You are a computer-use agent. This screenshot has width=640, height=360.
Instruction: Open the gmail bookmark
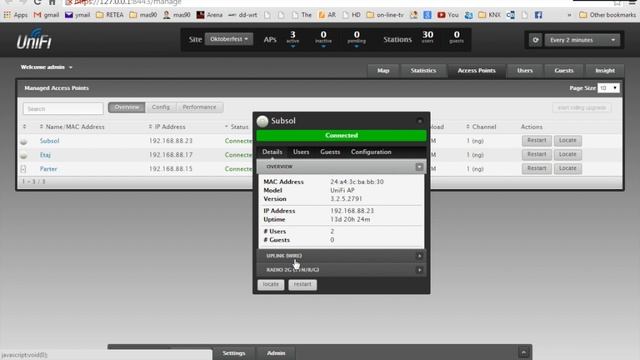coord(47,15)
